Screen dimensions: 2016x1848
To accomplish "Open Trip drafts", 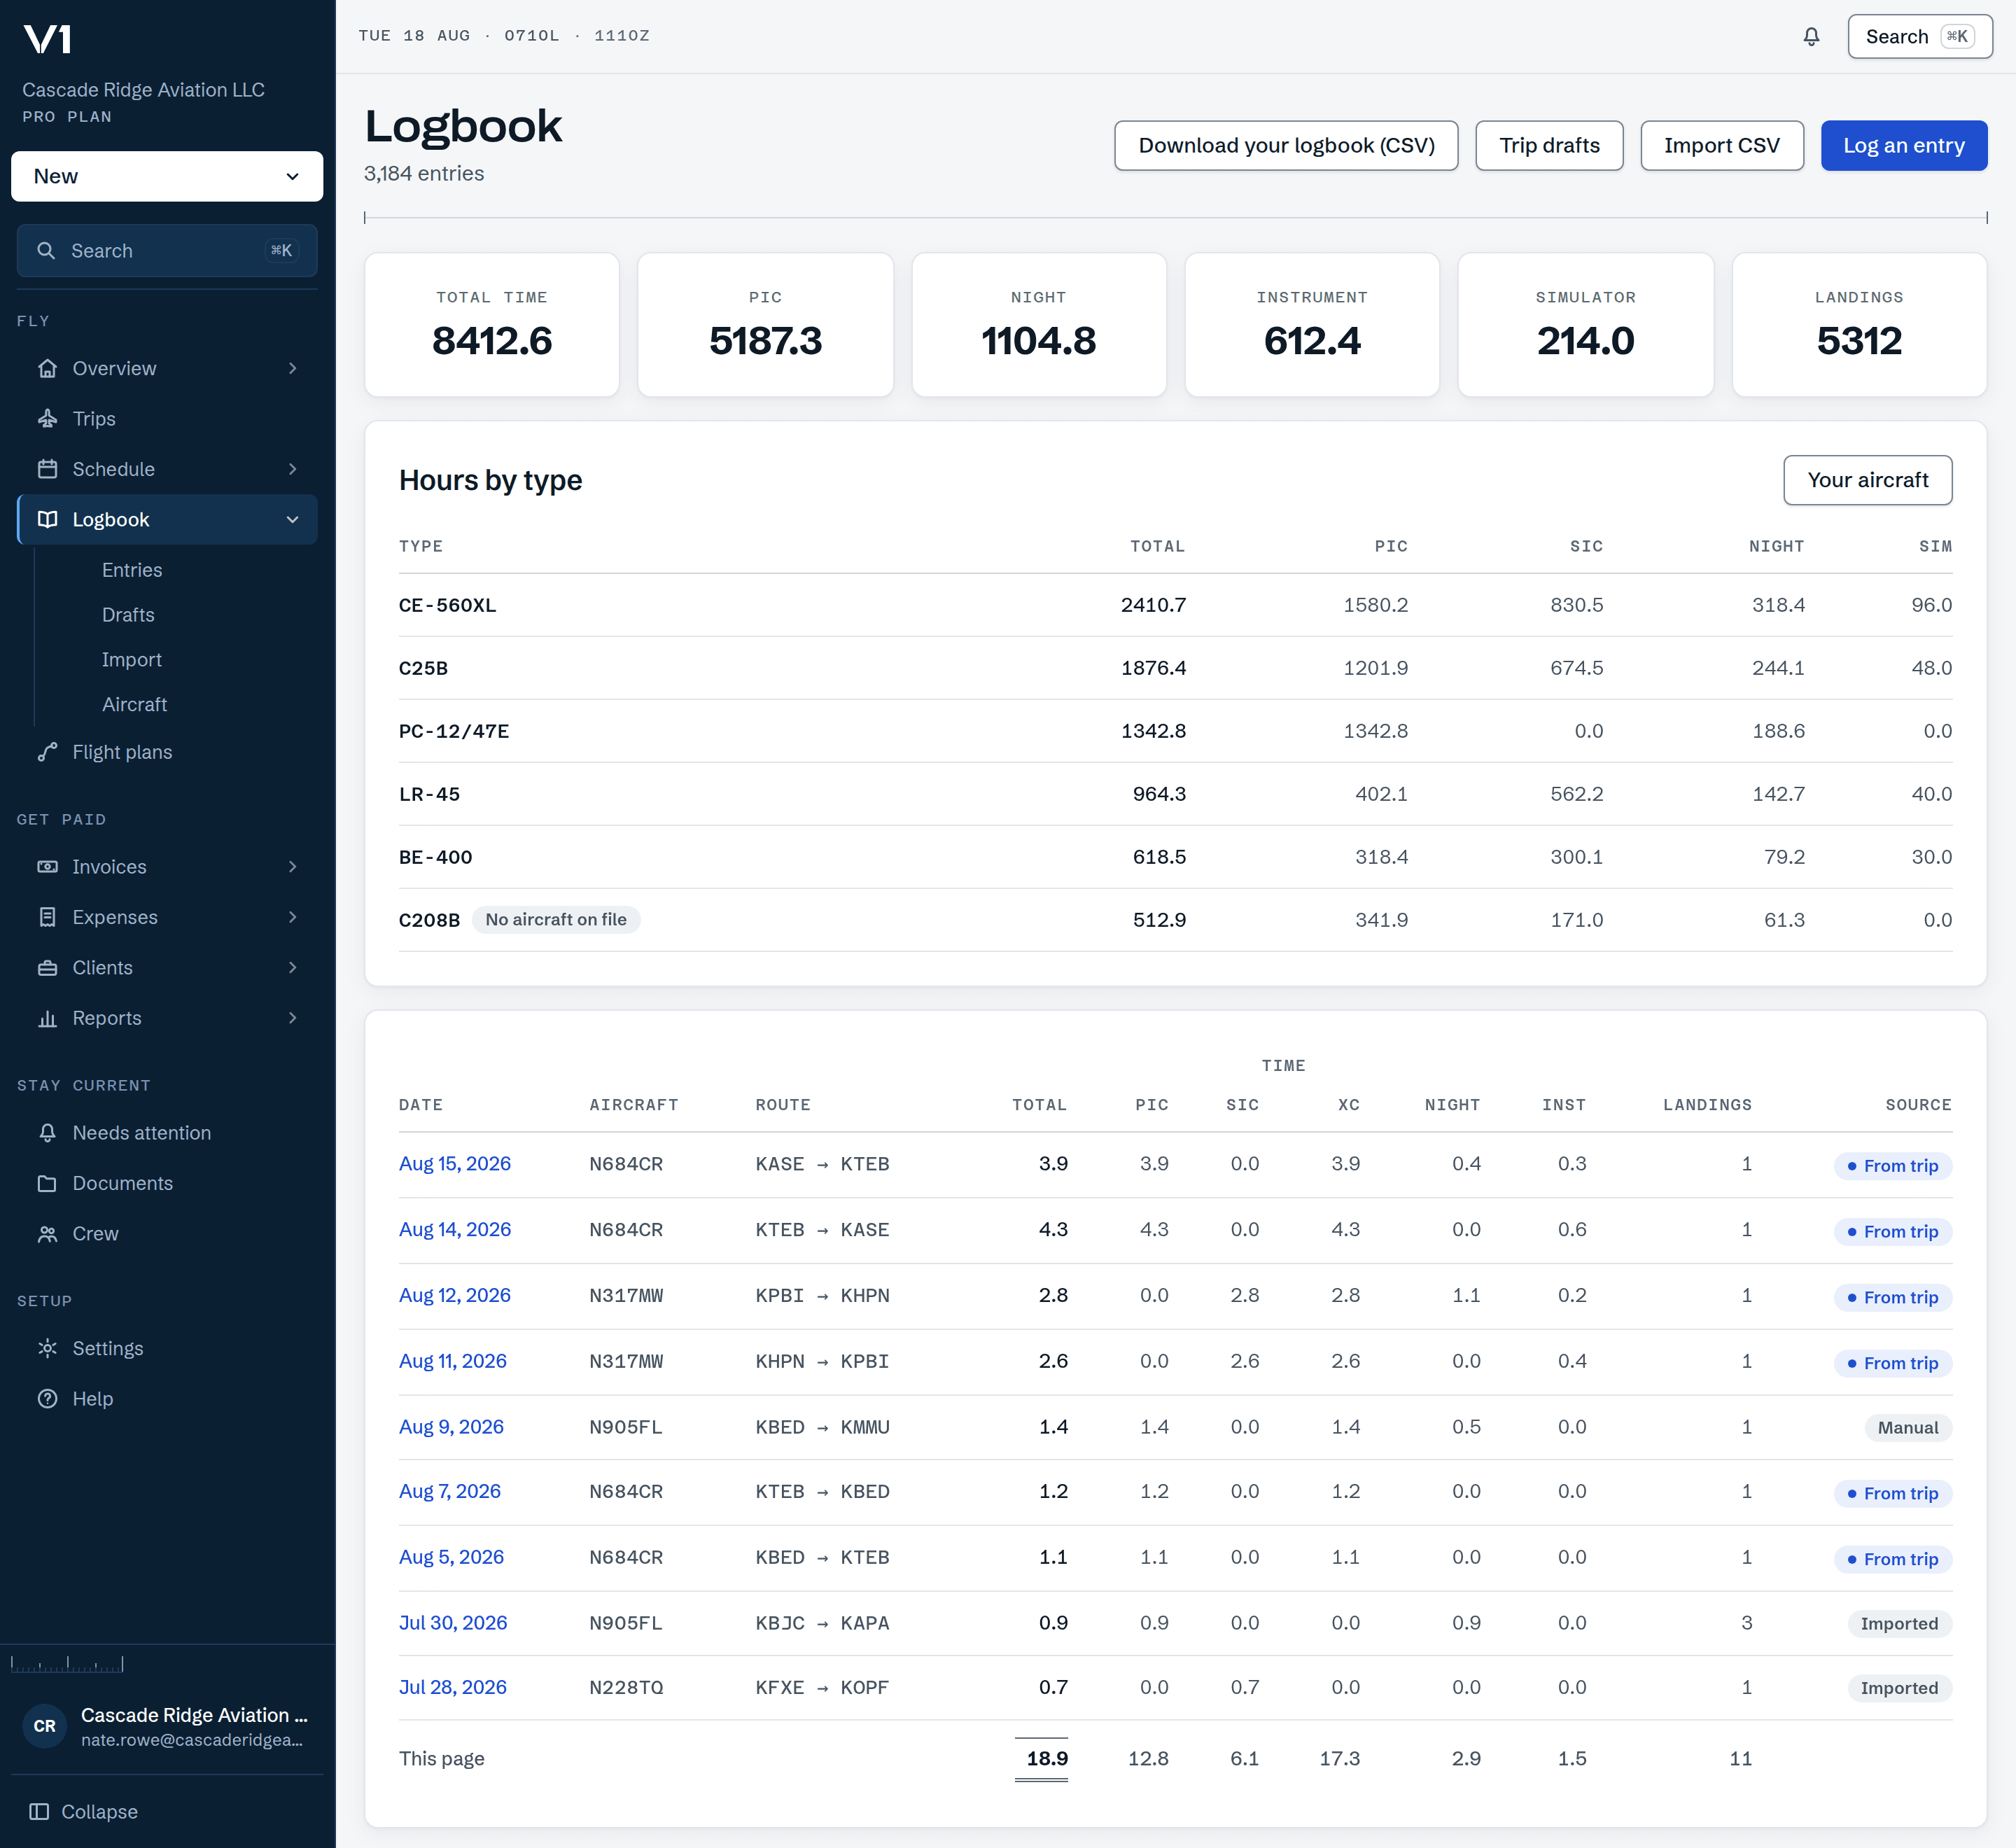I will (x=1549, y=146).
